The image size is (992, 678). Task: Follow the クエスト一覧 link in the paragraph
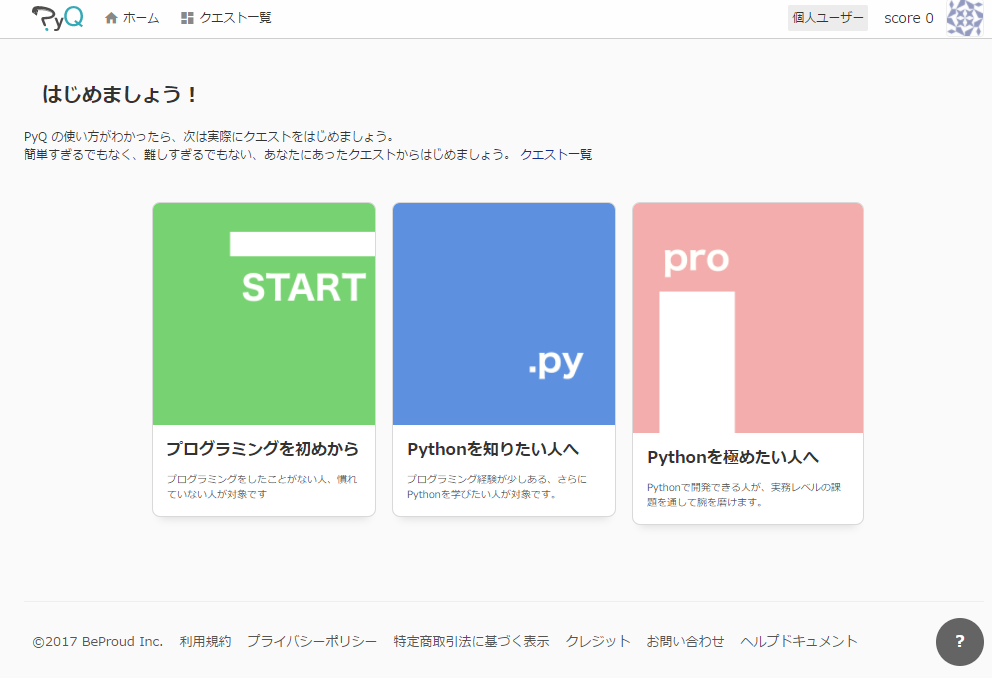(556, 154)
